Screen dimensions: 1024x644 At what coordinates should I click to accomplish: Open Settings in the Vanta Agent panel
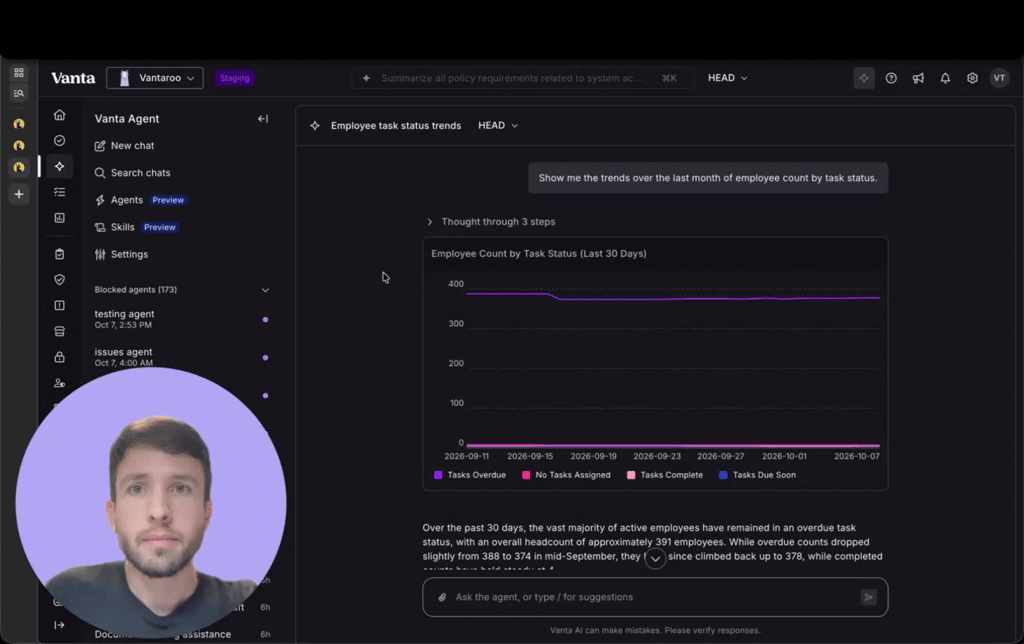(x=121, y=254)
